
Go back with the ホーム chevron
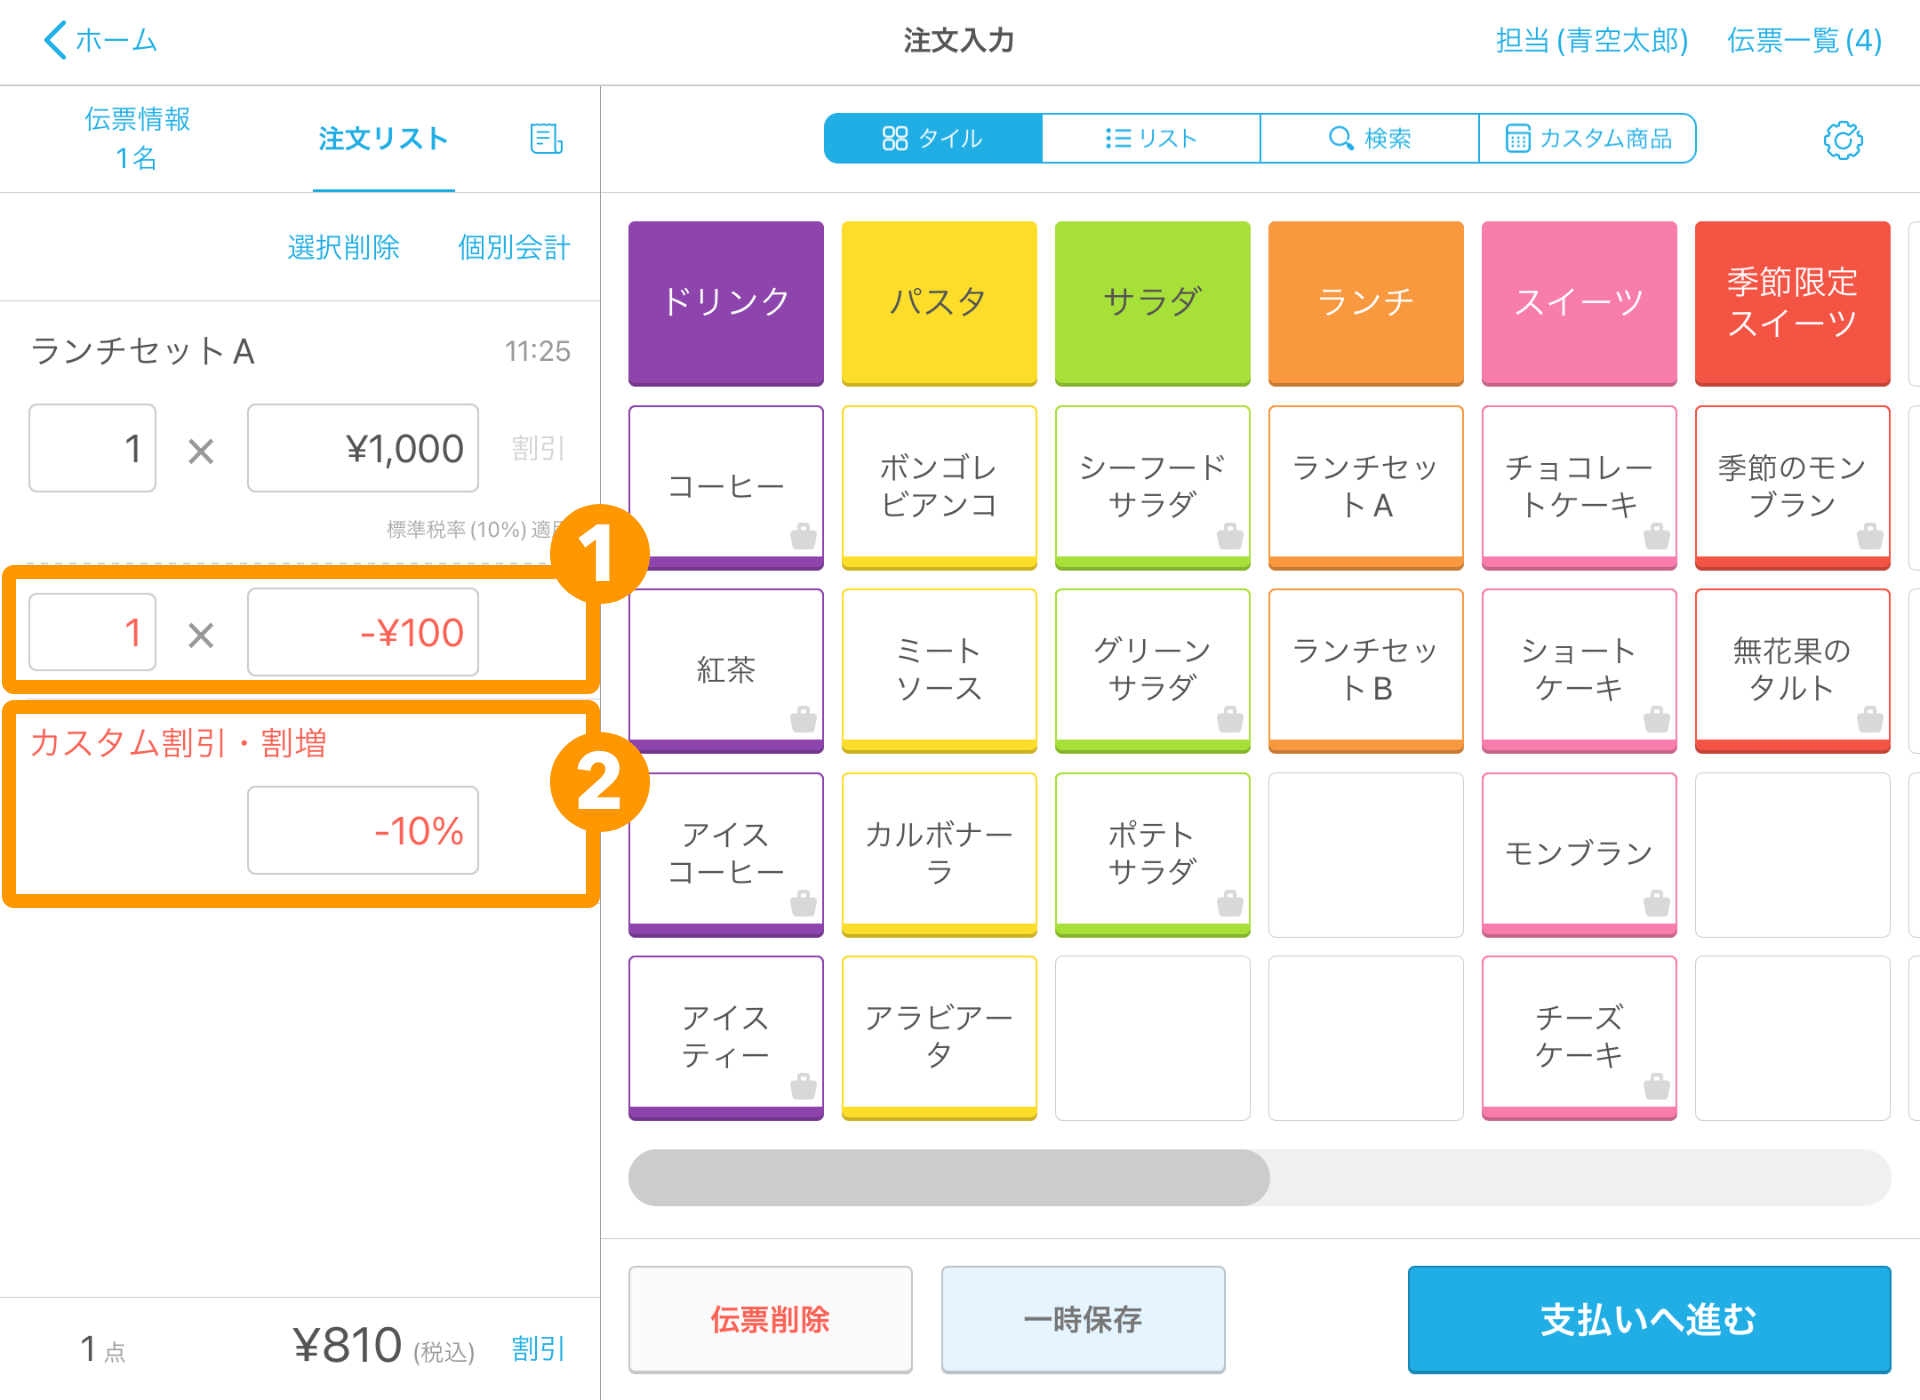click(x=100, y=40)
